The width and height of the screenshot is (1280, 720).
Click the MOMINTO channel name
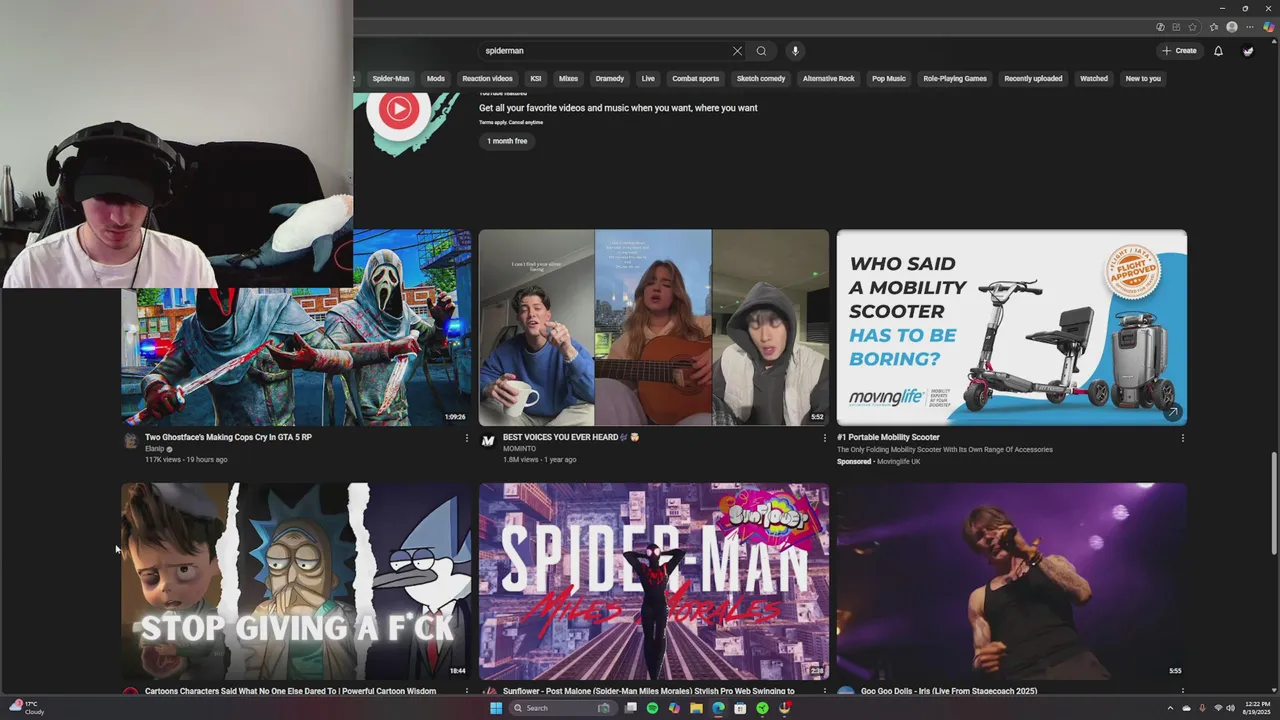(x=519, y=449)
